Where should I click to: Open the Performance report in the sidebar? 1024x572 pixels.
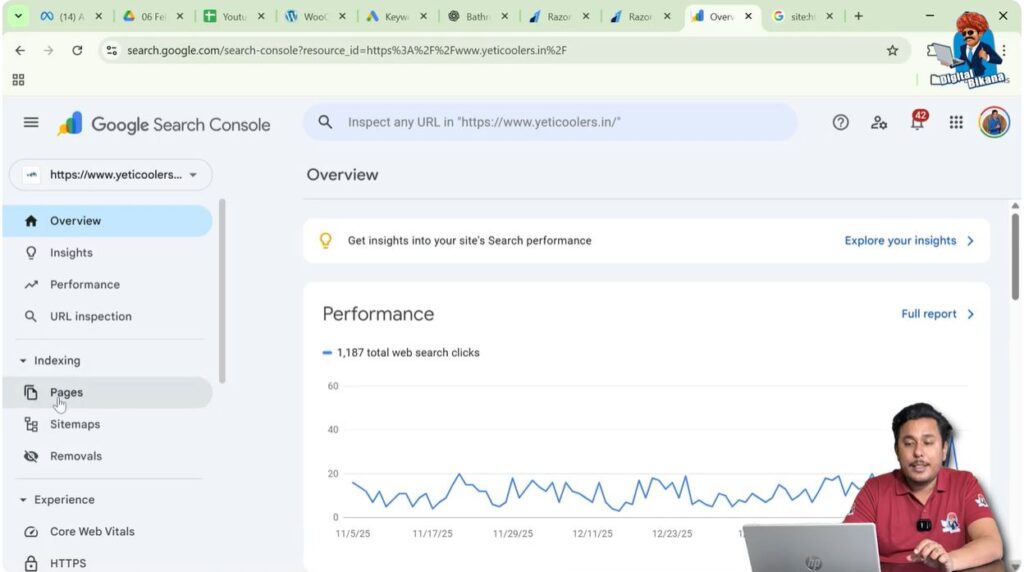coord(108,285)
